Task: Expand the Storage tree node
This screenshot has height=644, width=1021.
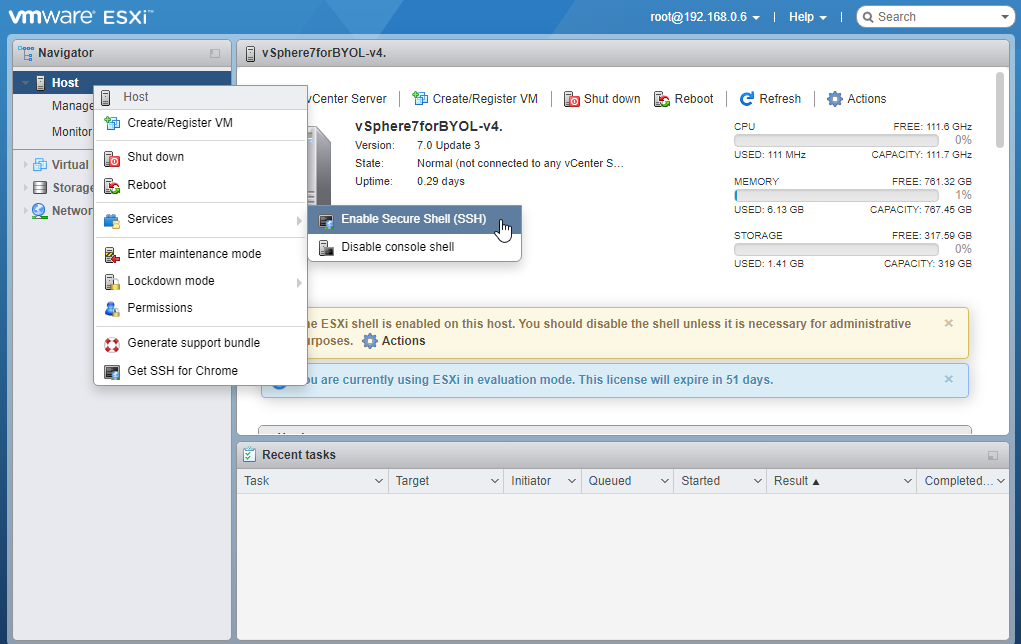Action: click(x=27, y=187)
